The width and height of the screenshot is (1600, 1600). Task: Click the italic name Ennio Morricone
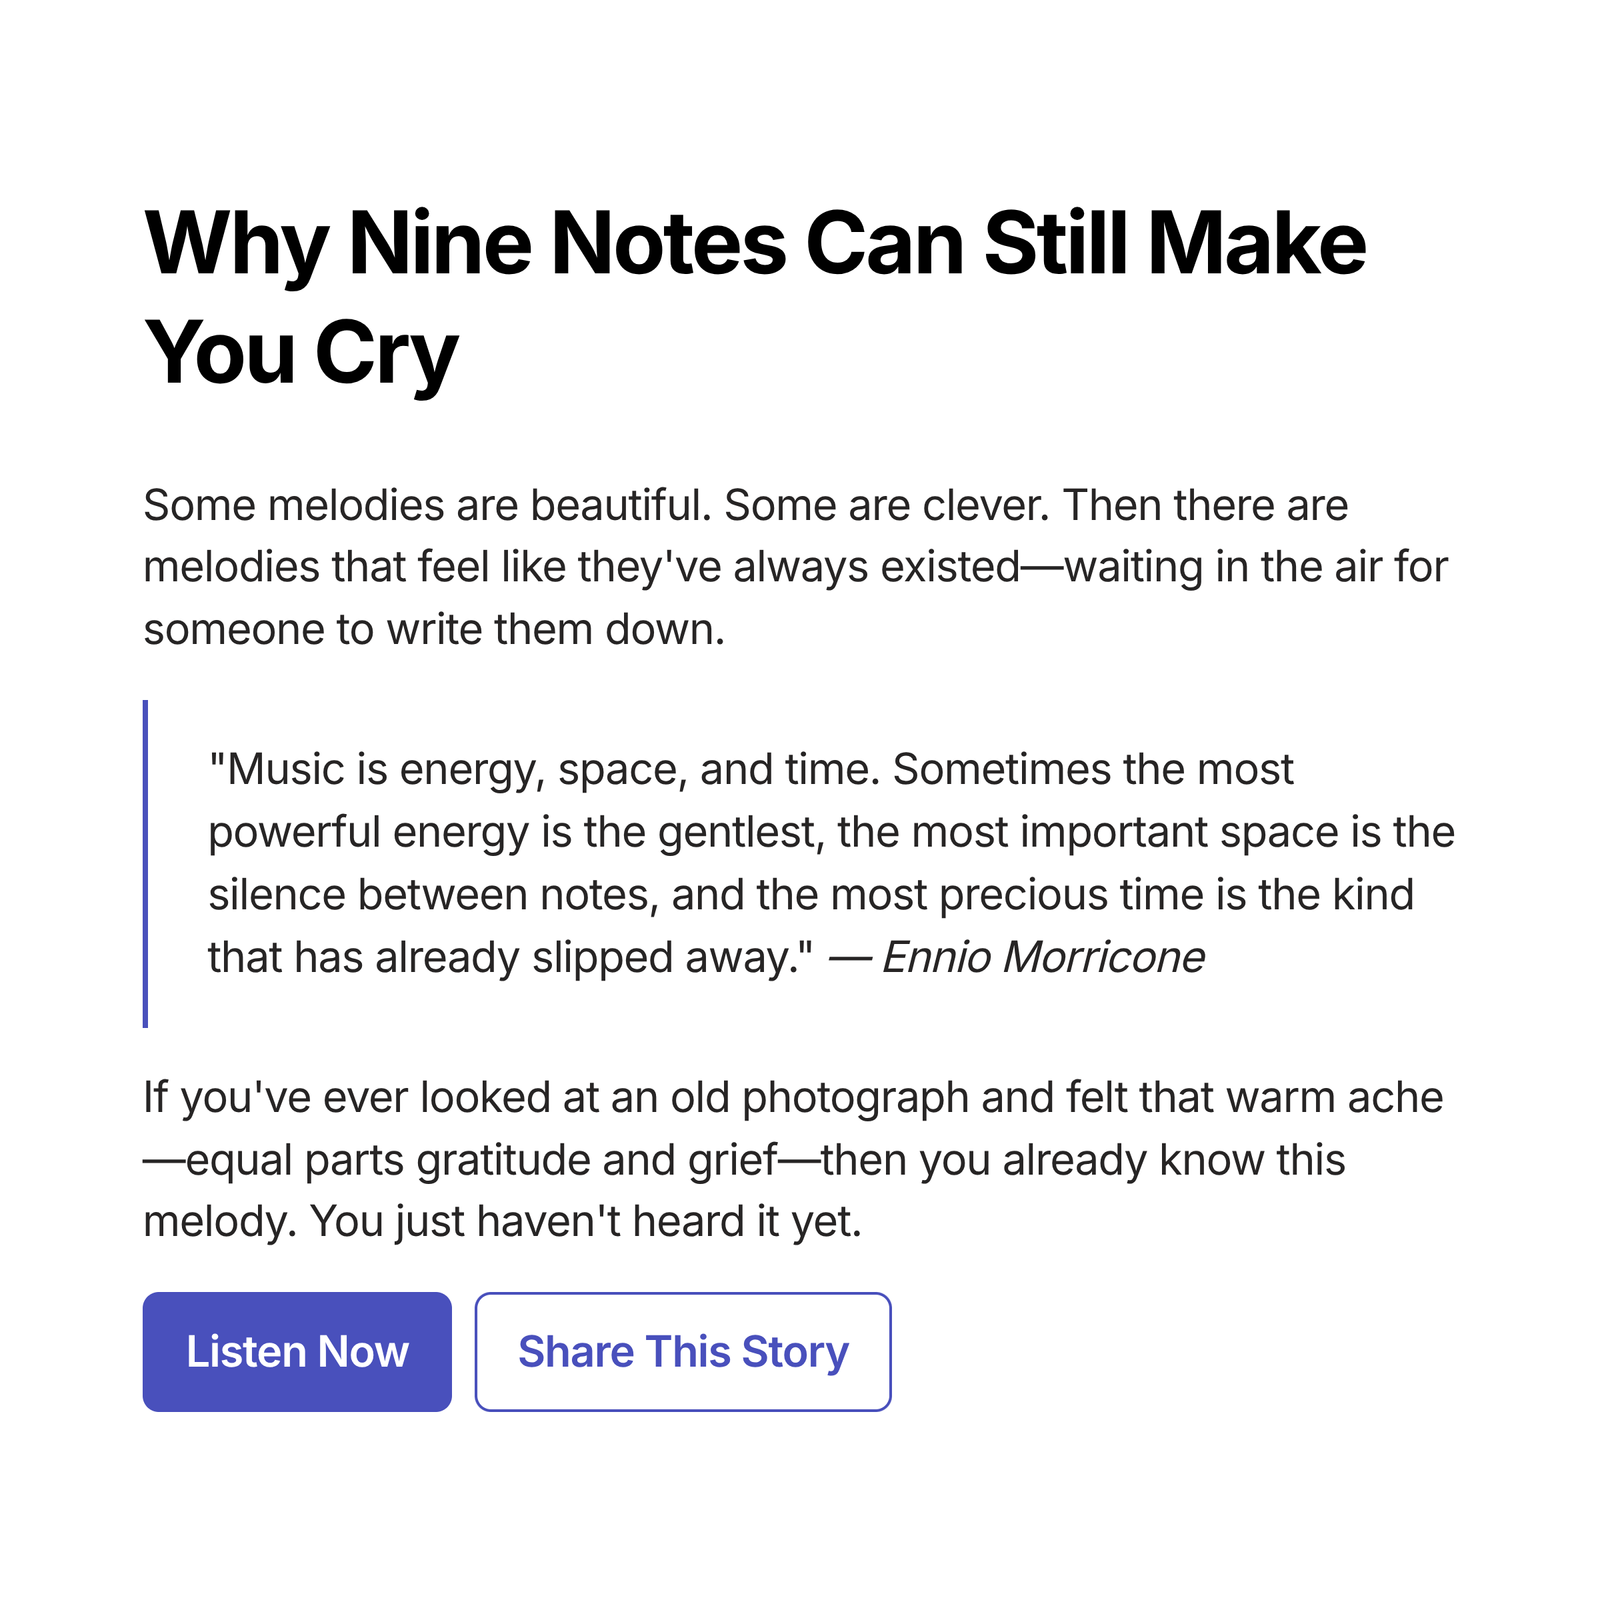[x=1043, y=958]
